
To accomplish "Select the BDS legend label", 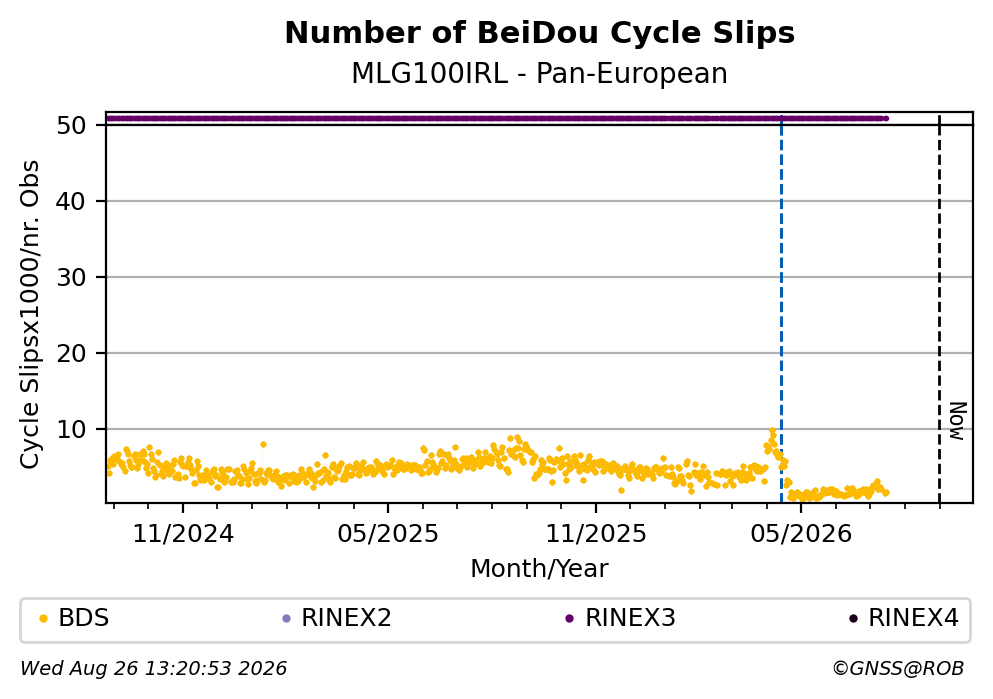I will click(x=84, y=618).
